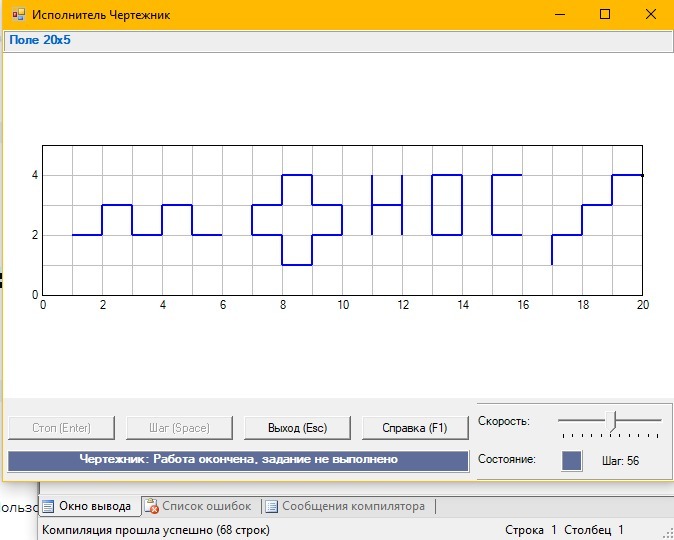Click the x-axis label 10

click(343, 305)
